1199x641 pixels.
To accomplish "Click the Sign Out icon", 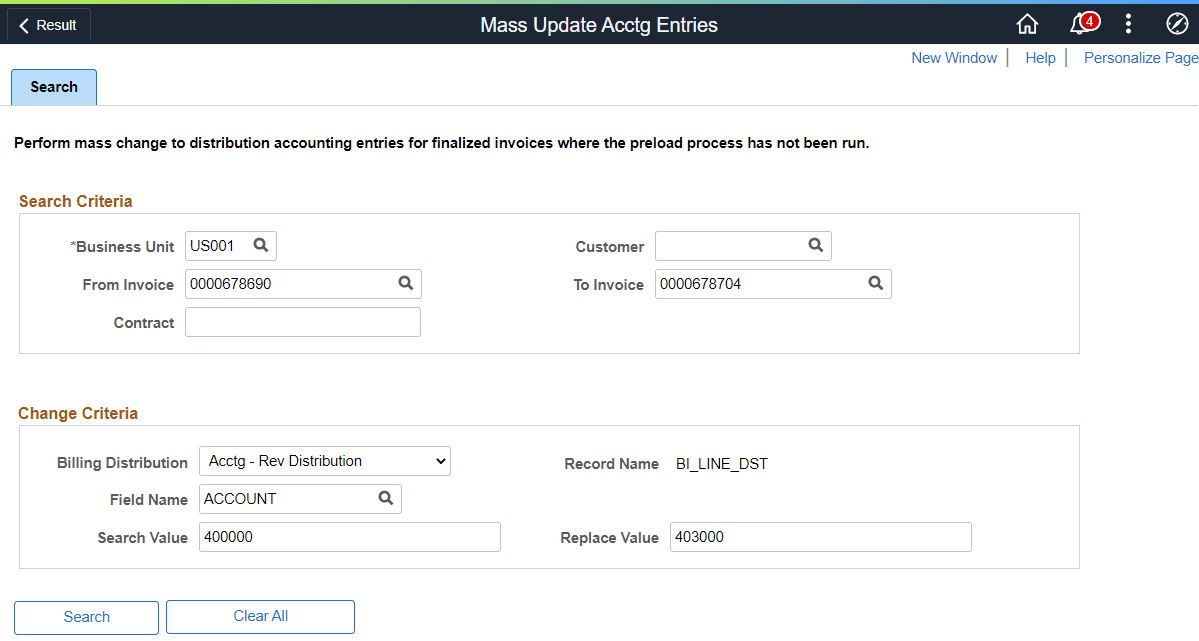I will pos(1176,23).
